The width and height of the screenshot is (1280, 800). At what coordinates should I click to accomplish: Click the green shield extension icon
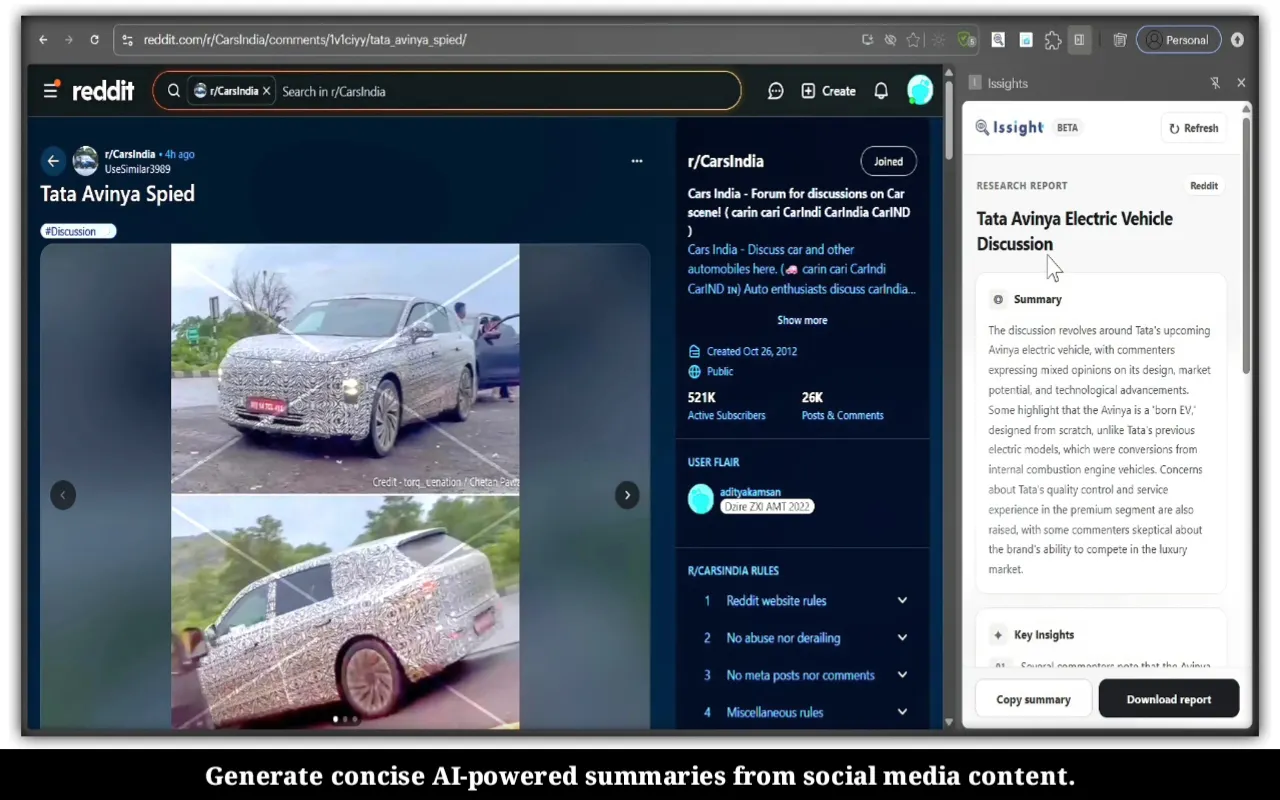click(966, 40)
